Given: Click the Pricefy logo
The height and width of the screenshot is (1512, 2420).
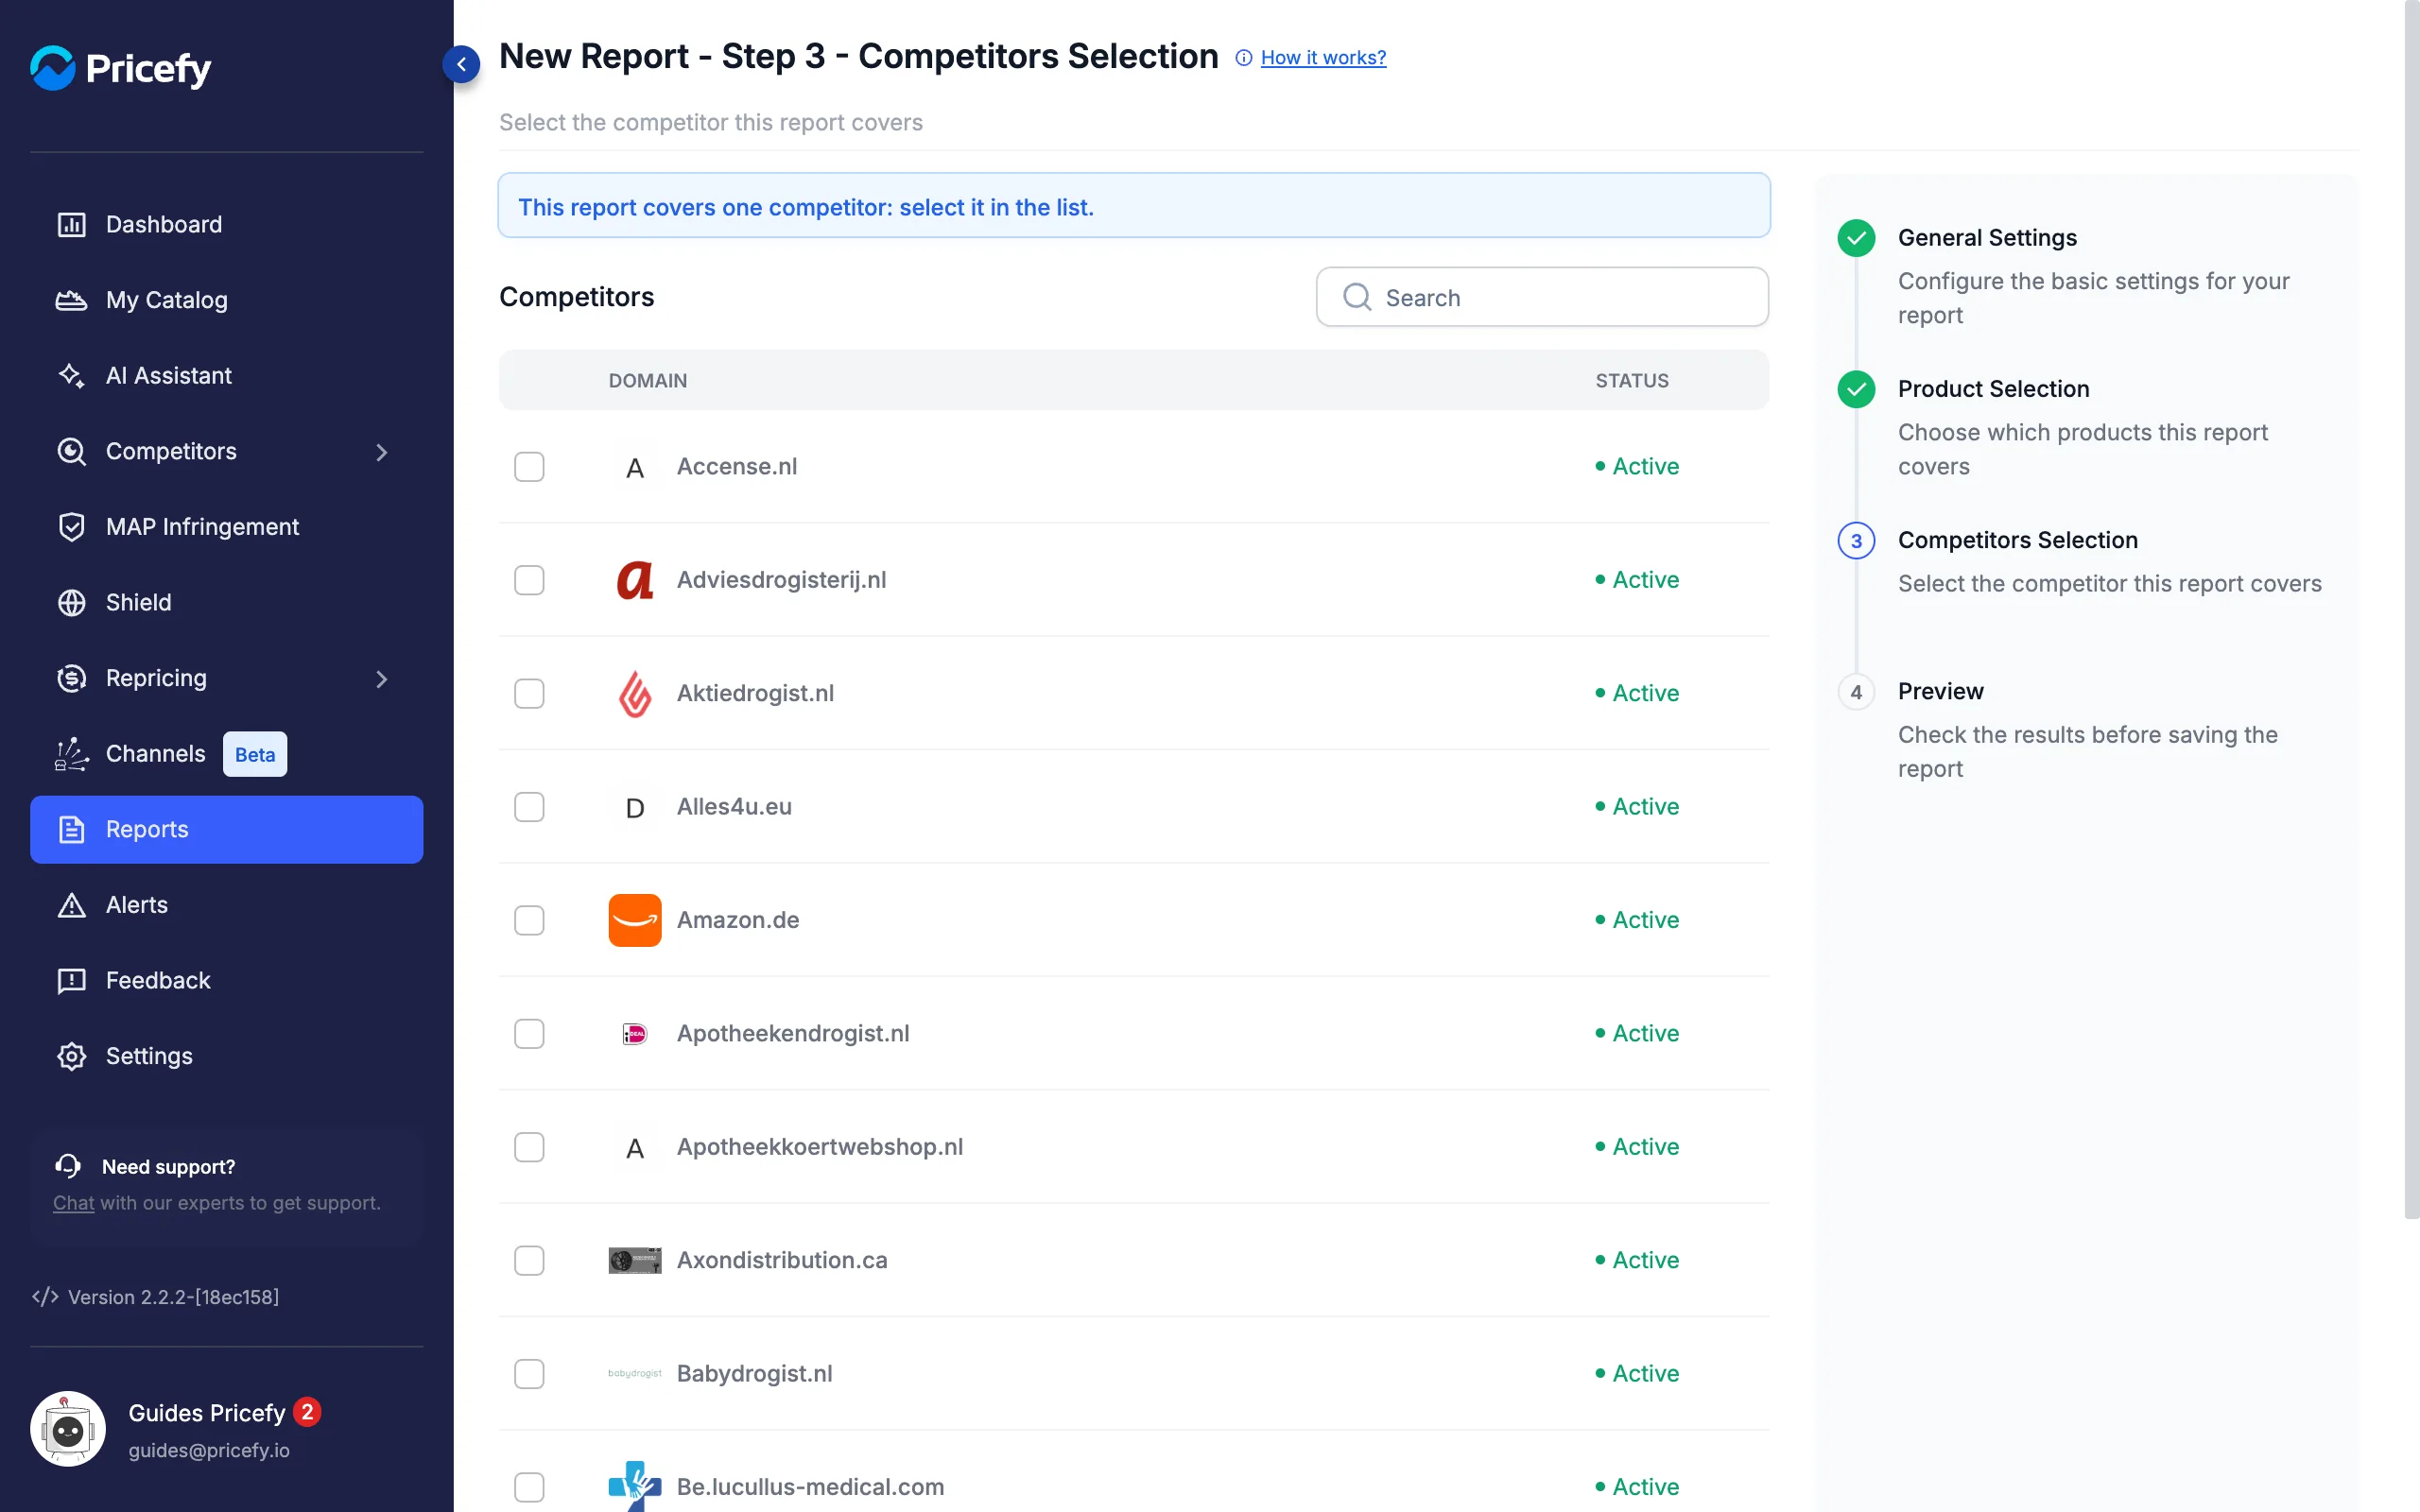Looking at the screenshot, I should click(121, 68).
